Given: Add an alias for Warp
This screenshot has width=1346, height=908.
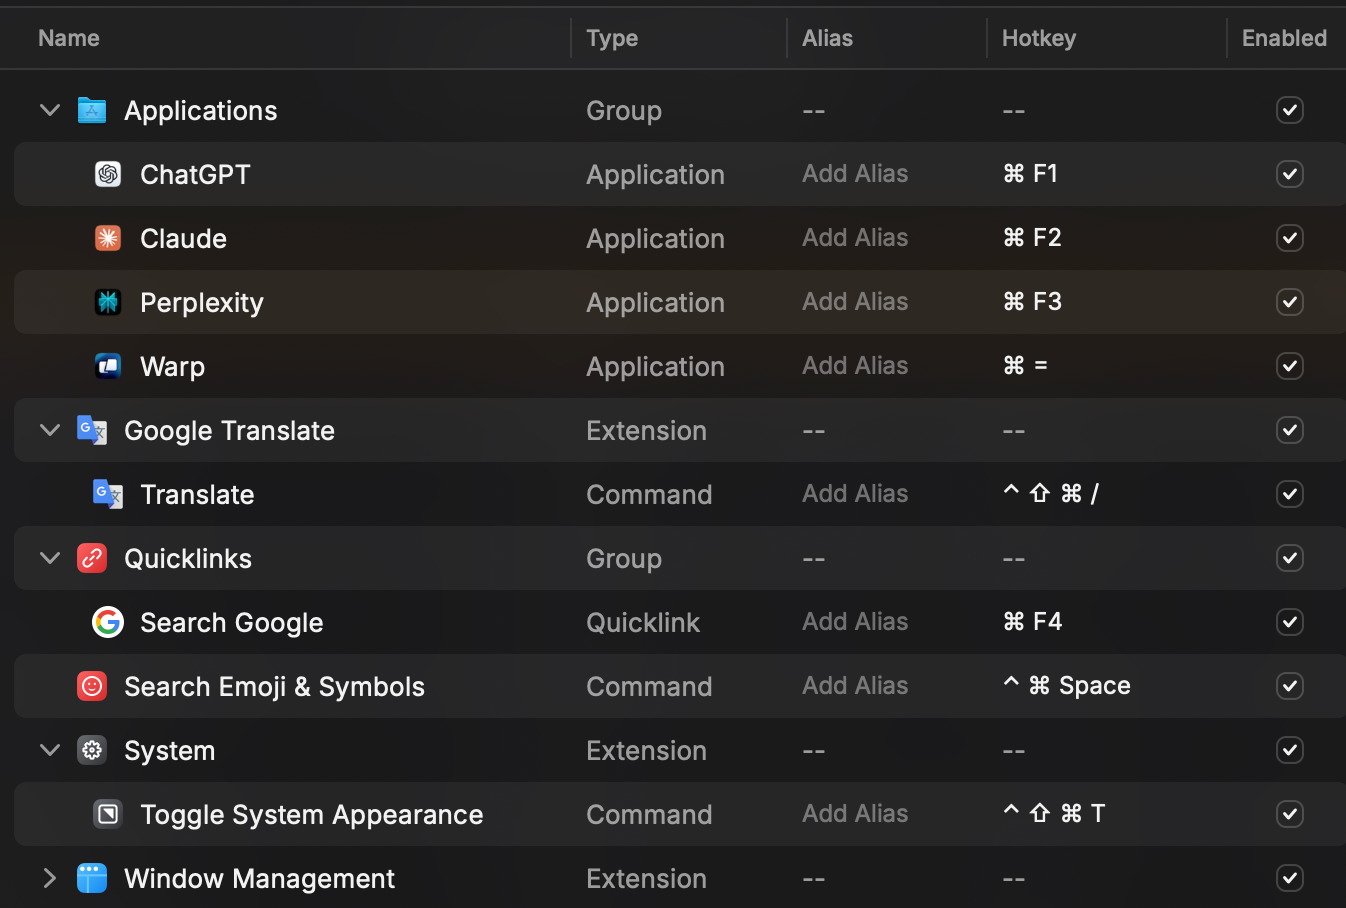Looking at the screenshot, I should [x=855, y=366].
